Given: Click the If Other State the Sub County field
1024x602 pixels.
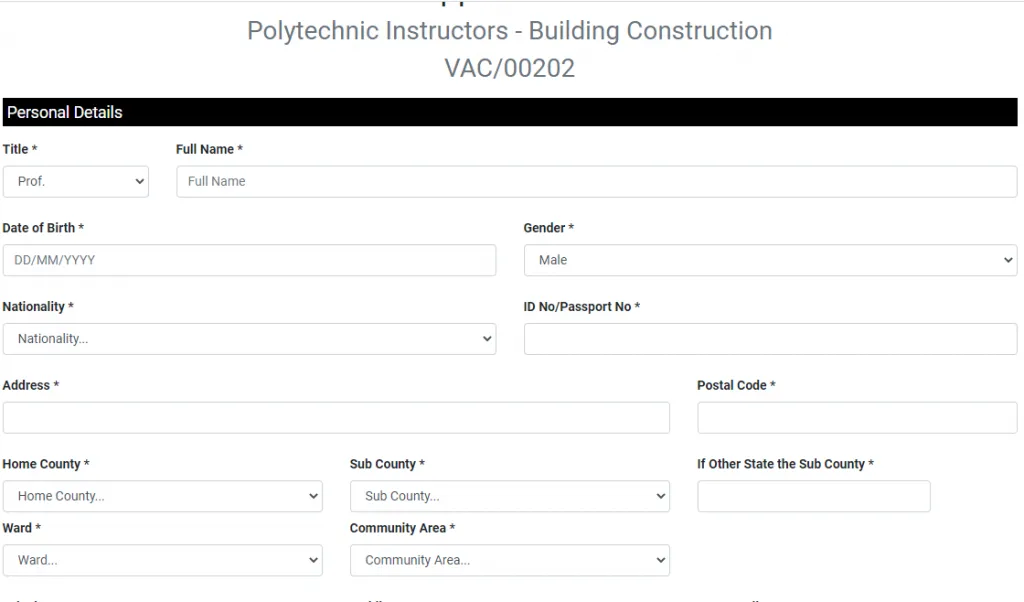Looking at the screenshot, I should [x=813, y=497].
